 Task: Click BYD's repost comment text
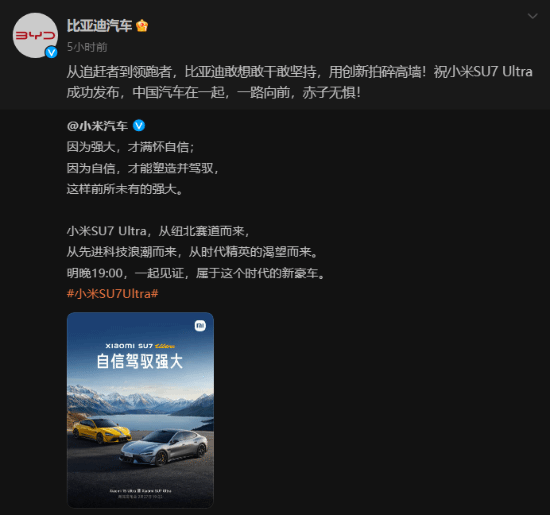click(300, 82)
